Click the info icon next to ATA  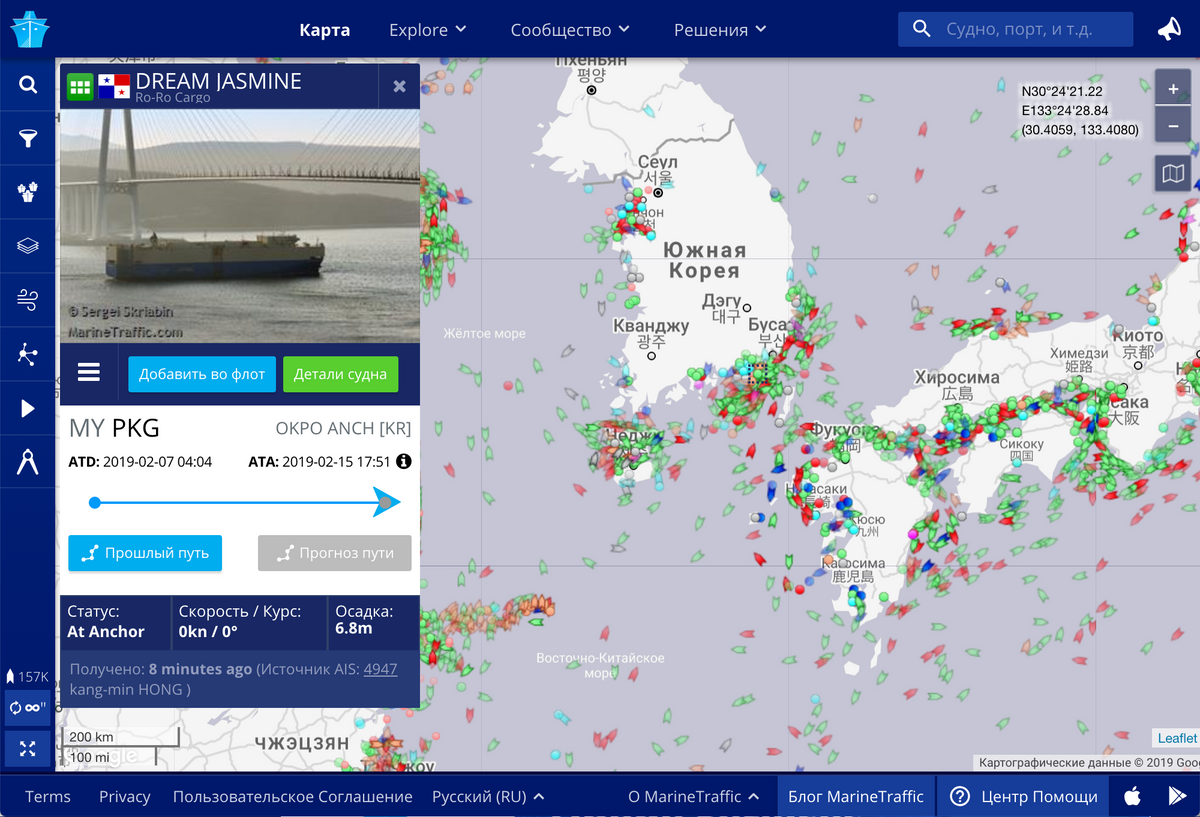(x=403, y=462)
